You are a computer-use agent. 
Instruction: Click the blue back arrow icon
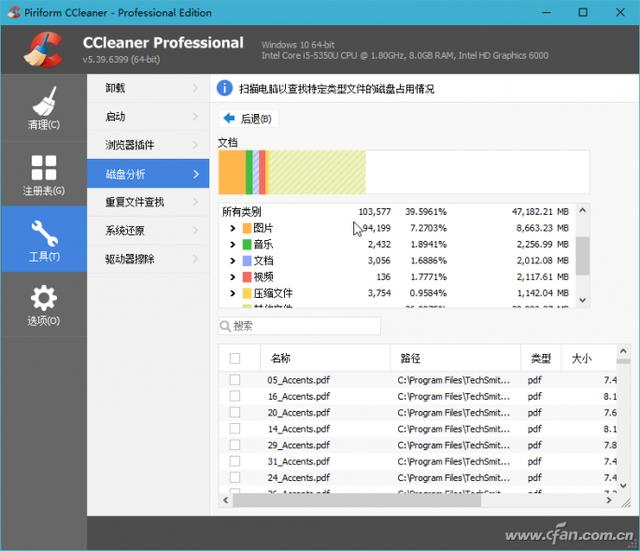(229, 118)
